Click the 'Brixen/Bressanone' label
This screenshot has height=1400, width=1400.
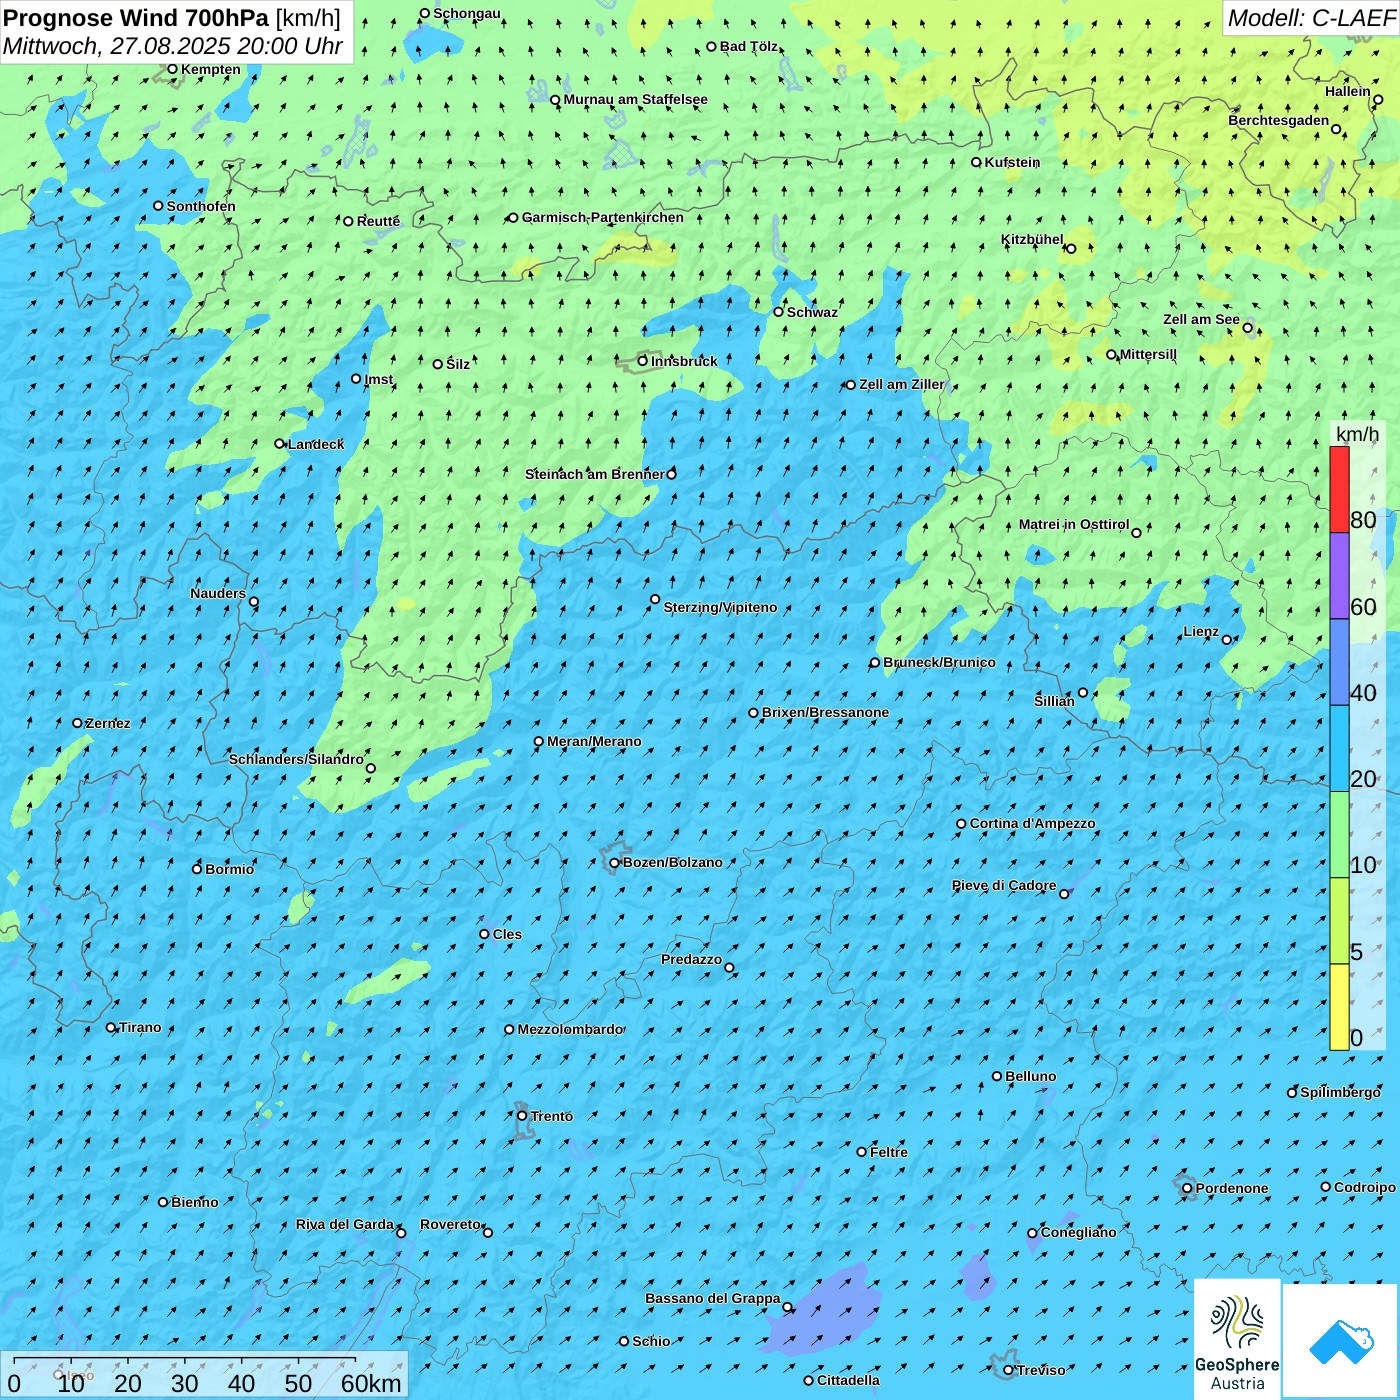pos(825,713)
